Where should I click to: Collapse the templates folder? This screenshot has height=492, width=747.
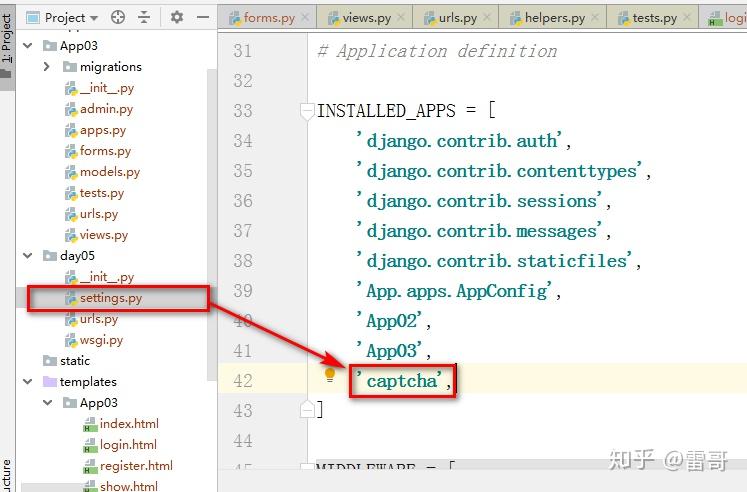(28, 382)
